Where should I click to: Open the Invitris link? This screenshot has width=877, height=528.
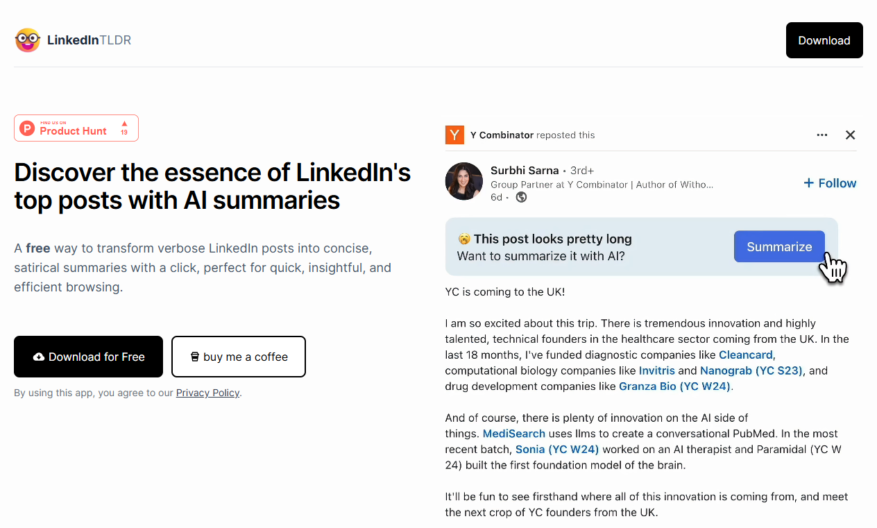click(x=657, y=370)
